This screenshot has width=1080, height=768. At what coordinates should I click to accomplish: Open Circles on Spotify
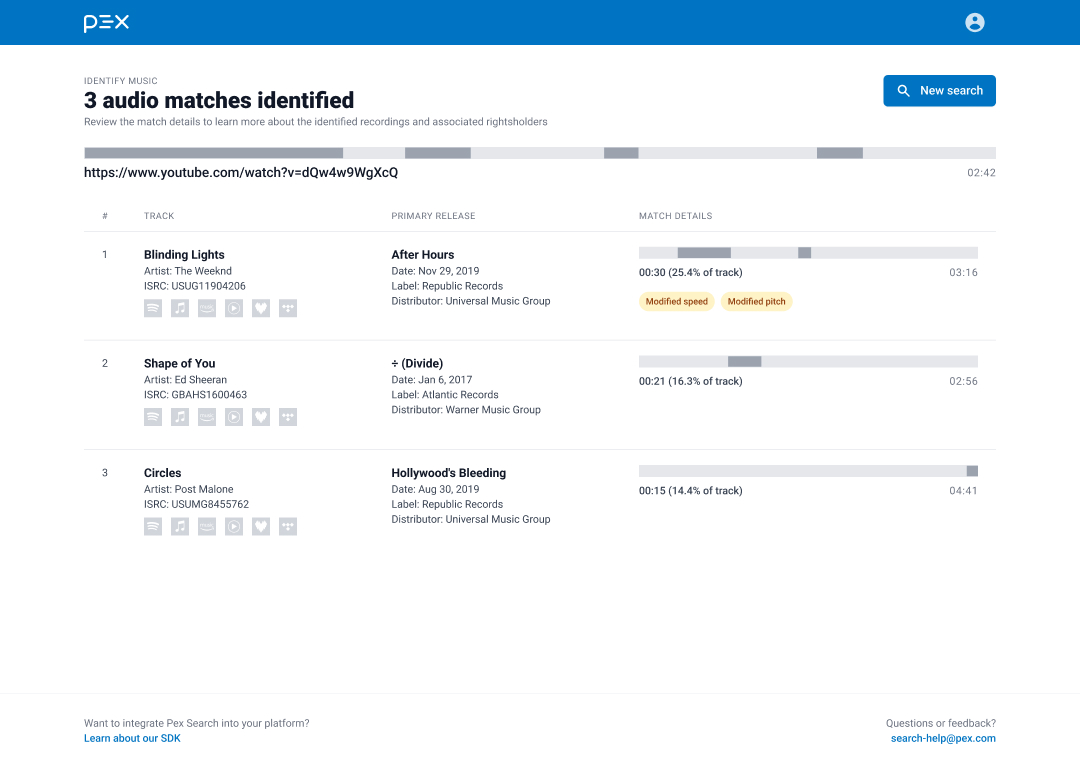pyautogui.click(x=153, y=526)
